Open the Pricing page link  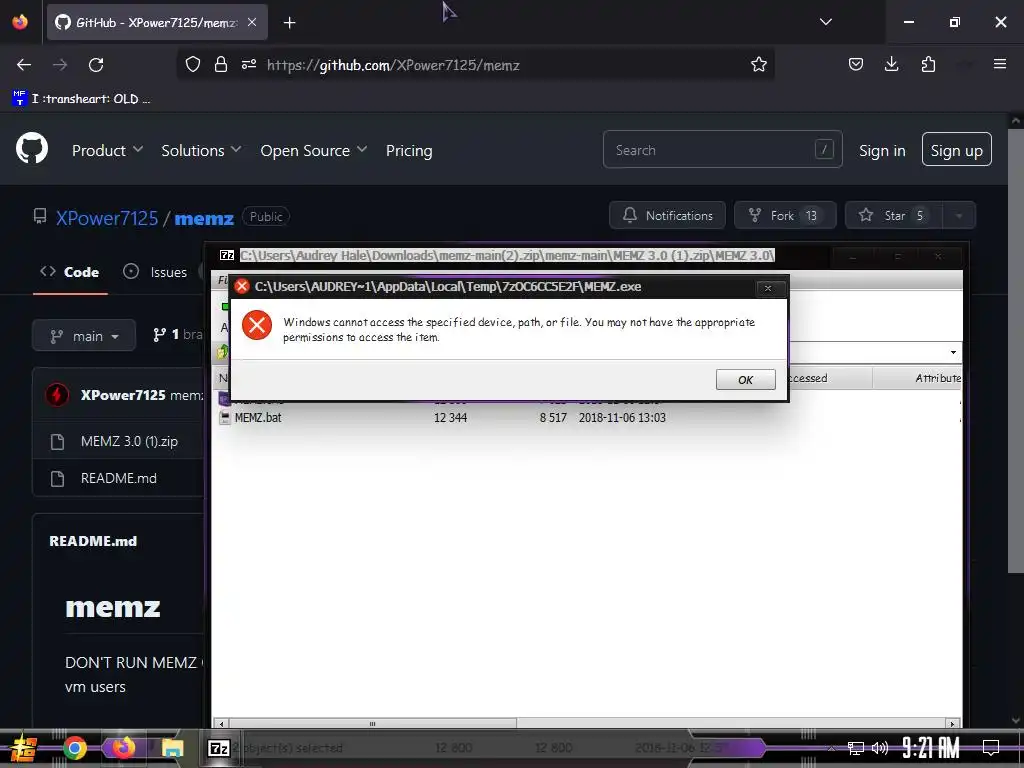[409, 150]
